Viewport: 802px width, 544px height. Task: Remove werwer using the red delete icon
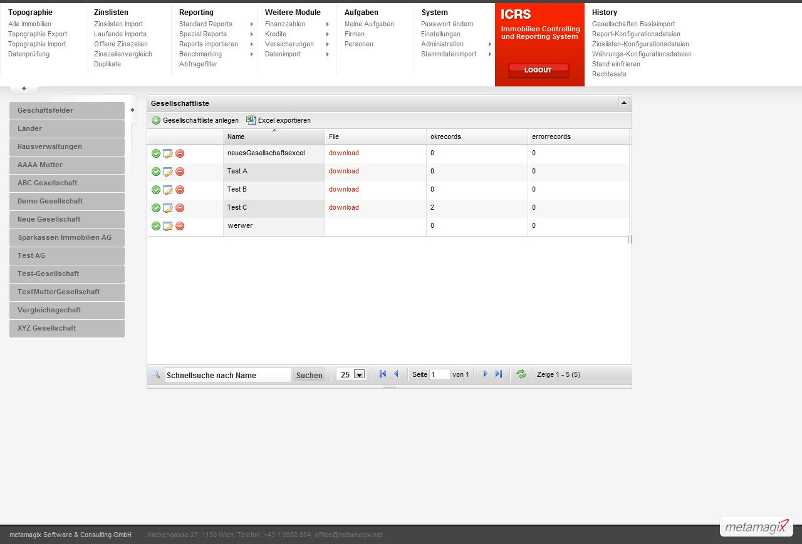[x=180, y=226]
